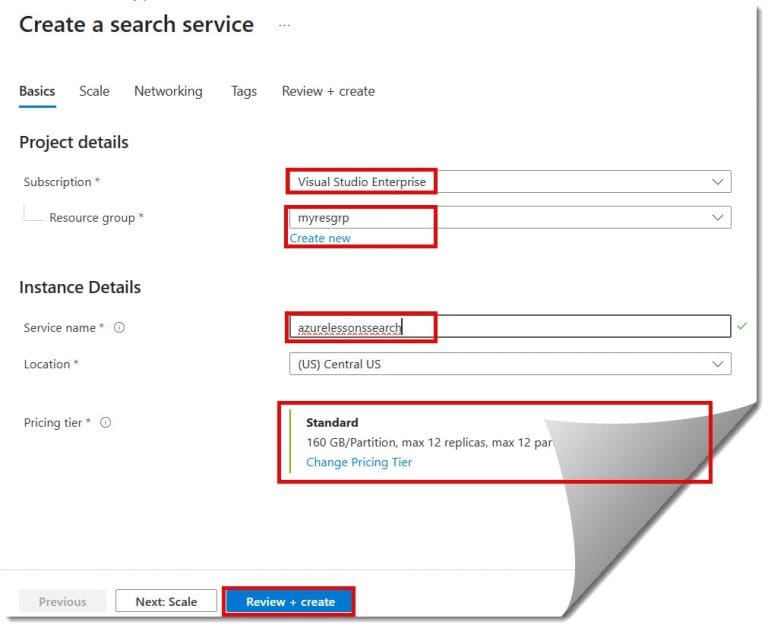768x628 pixels.
Task: Click the Instance Details heading
Action: (x=80, y=287)
